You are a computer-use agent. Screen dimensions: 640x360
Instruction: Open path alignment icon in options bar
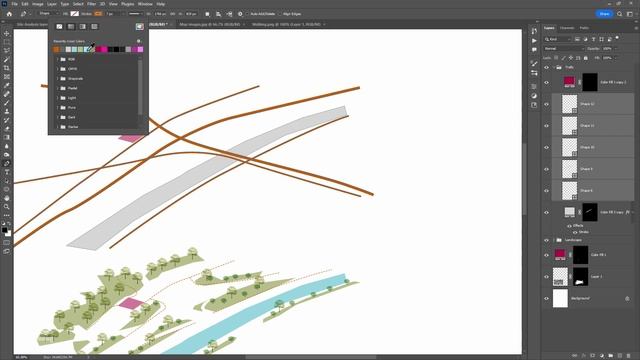218,14
